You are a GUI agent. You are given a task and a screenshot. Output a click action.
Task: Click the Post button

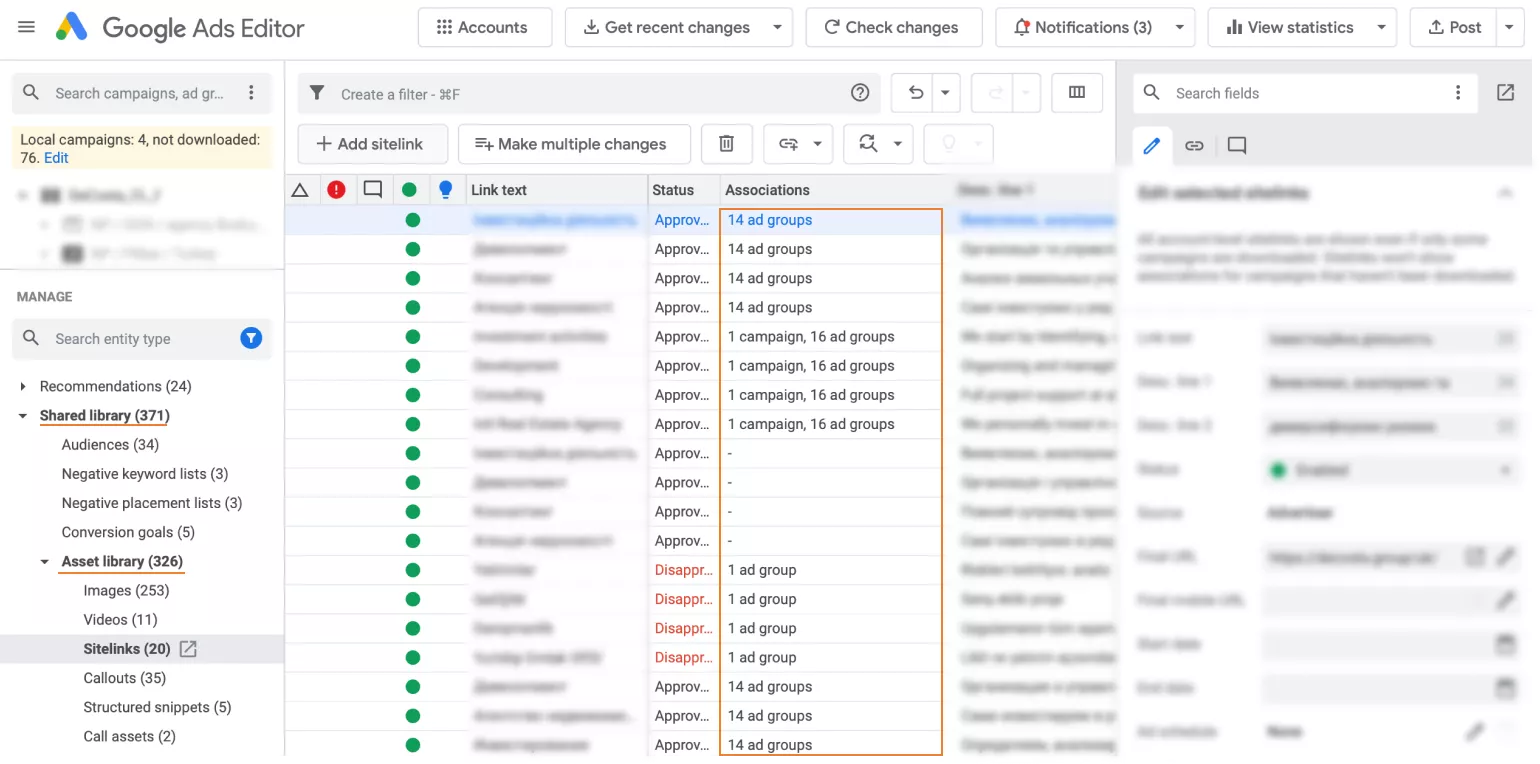coord(1454,27)
